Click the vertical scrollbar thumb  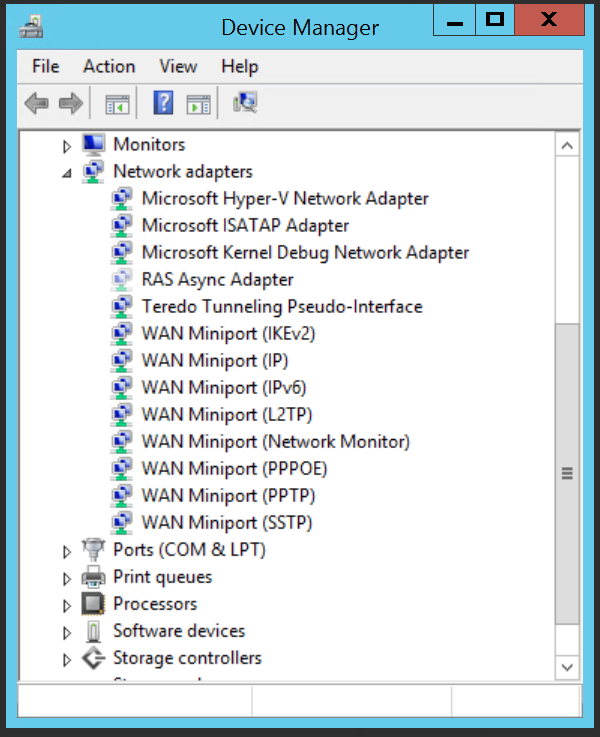(567, 473)
